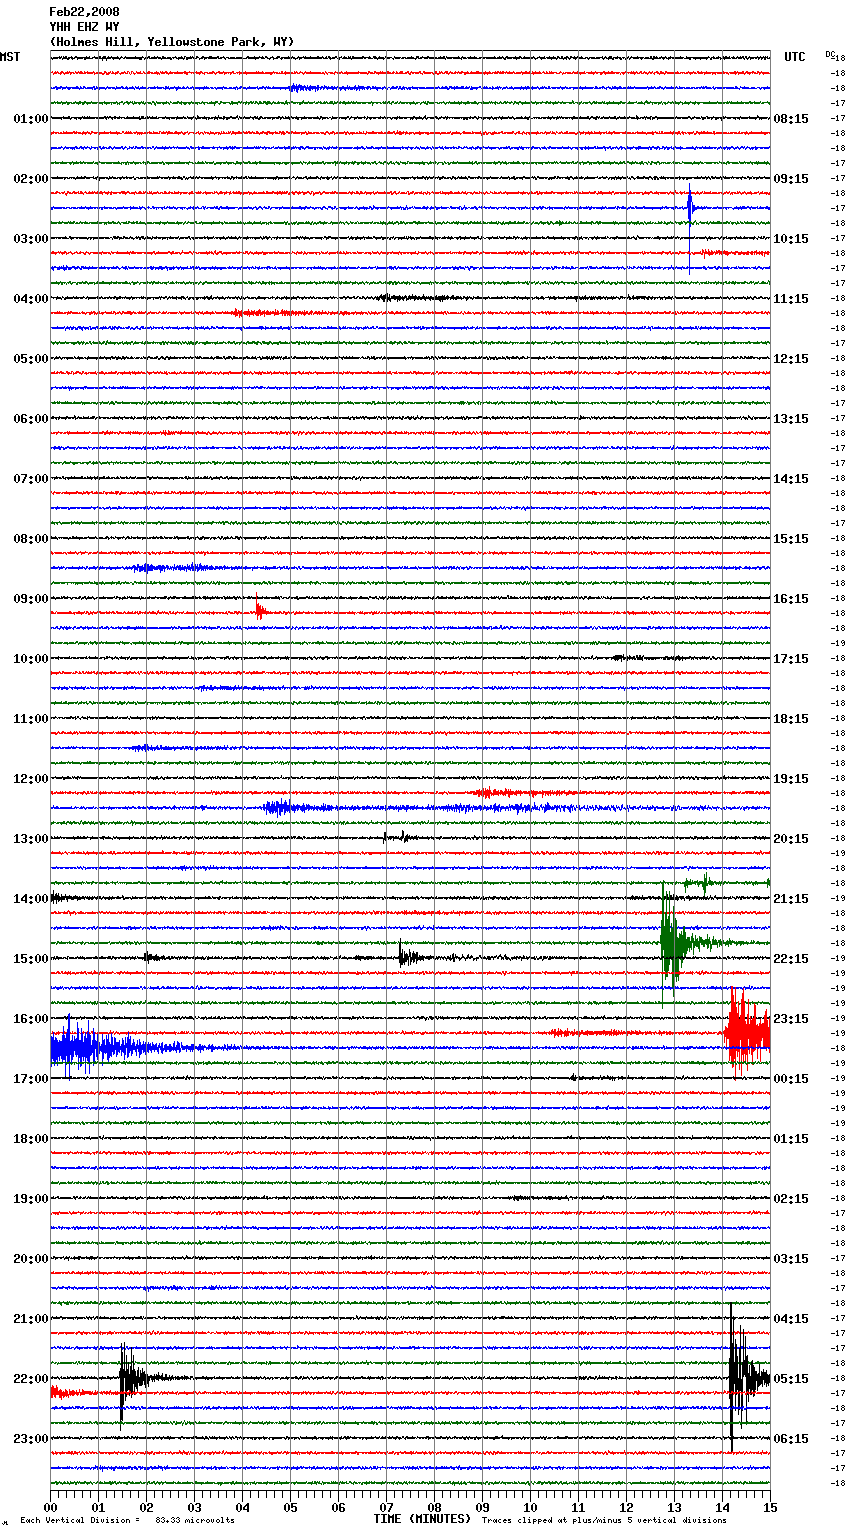Click the 21:15 UTC time label

[x=791, y=899]
